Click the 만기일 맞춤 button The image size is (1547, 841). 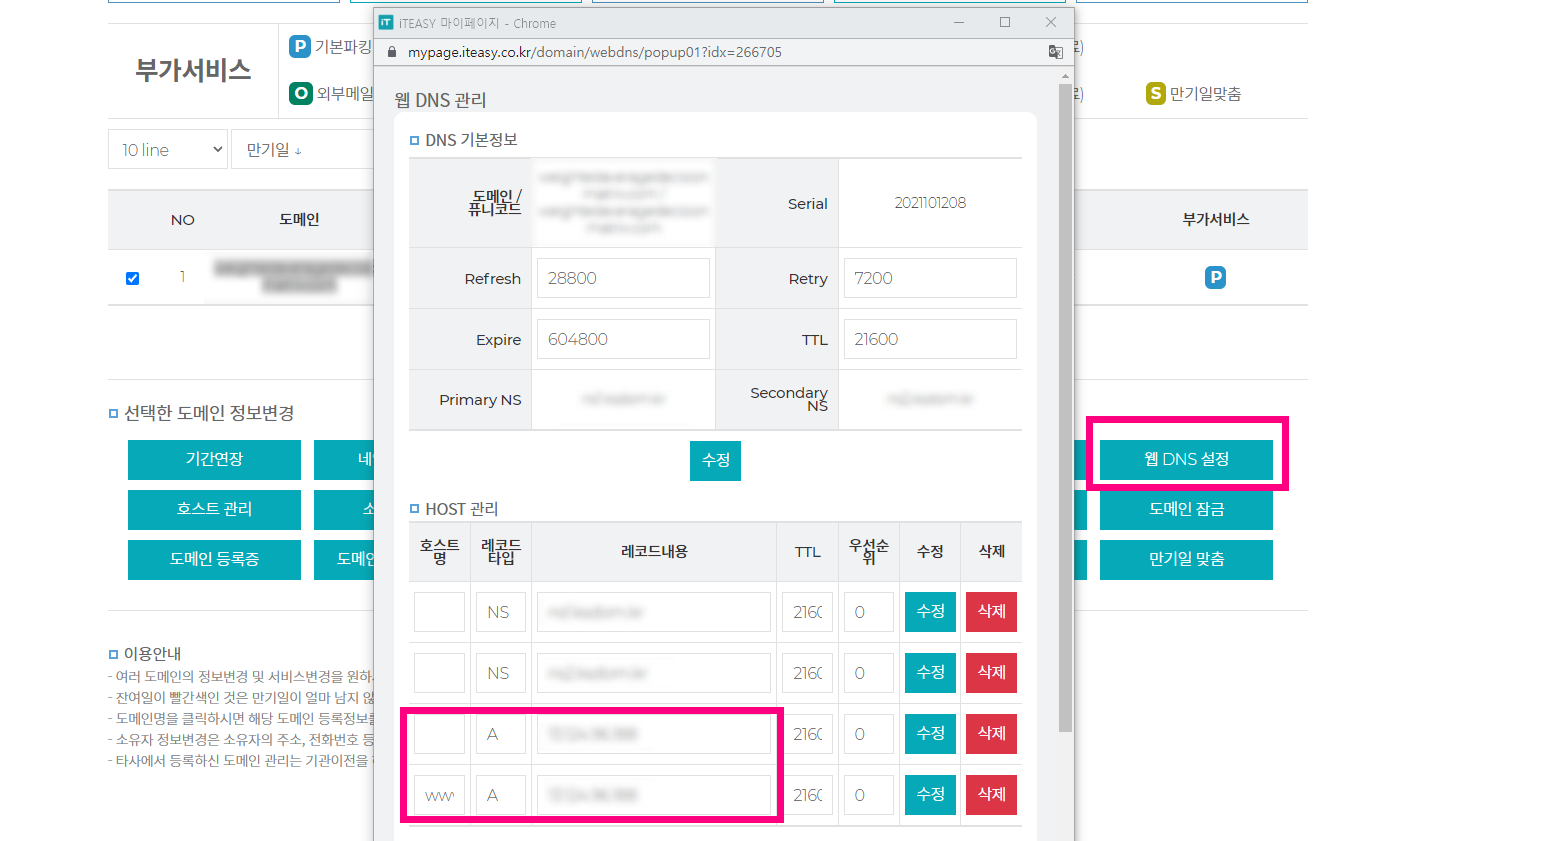[x=1186, y=559]
